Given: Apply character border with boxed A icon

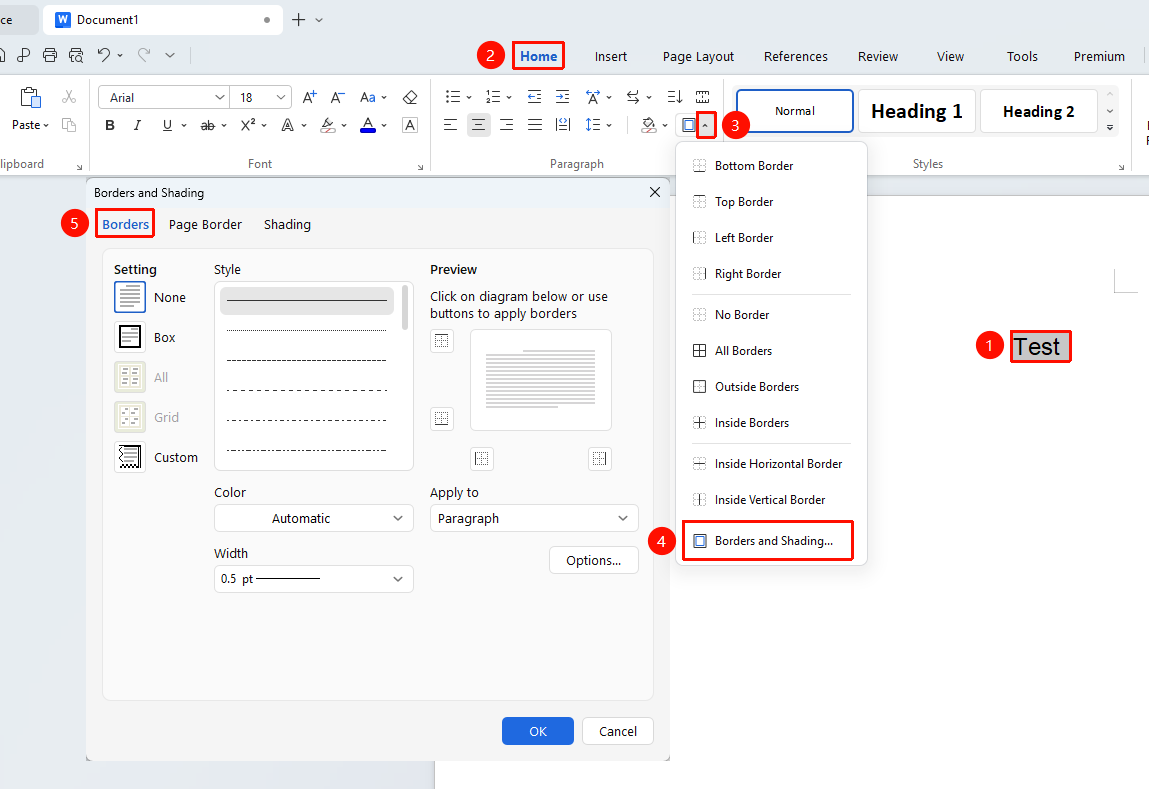Looking at the screenshot, I should tap(410, 125).
